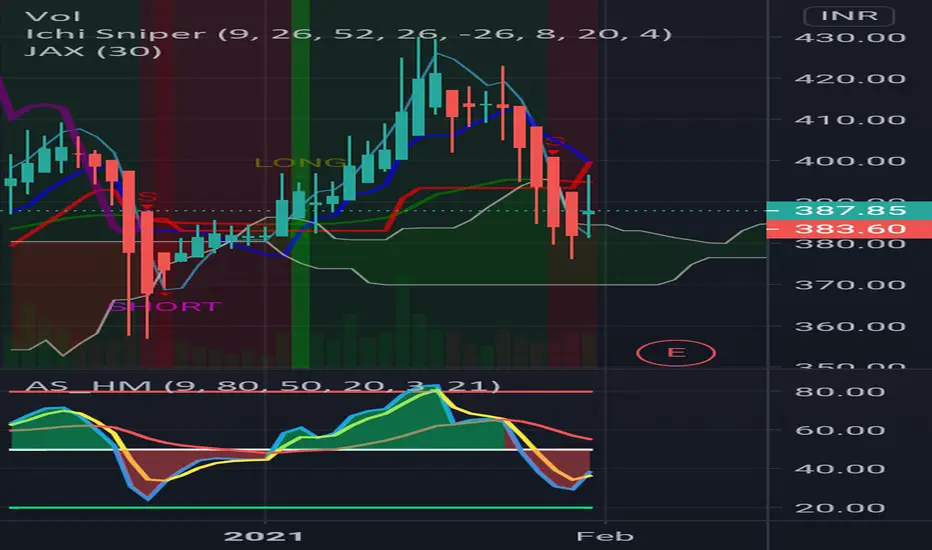Click the 370.00 price axis label

pos(850,285)
